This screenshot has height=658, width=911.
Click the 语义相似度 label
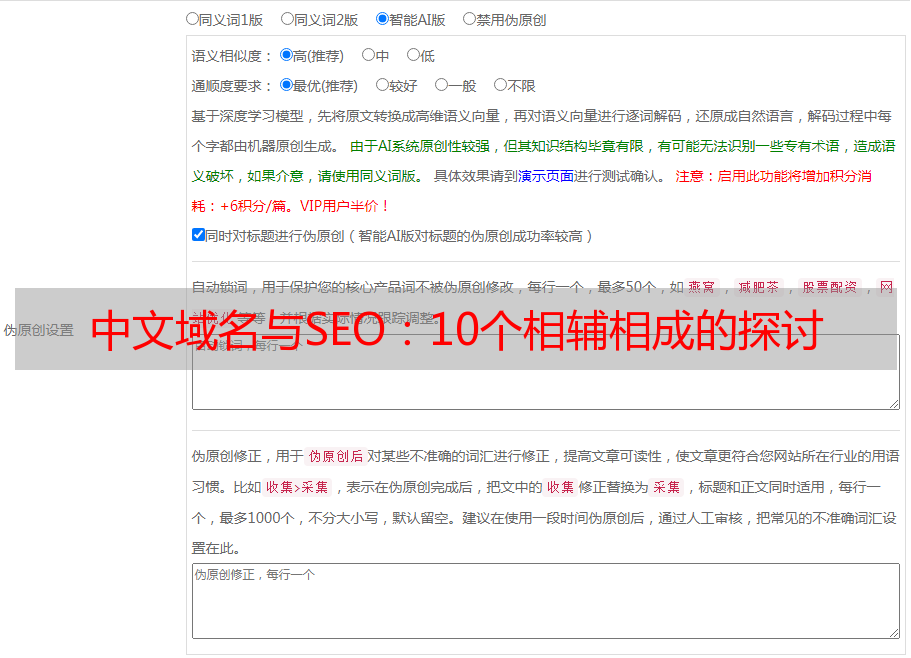pos(232,56)
